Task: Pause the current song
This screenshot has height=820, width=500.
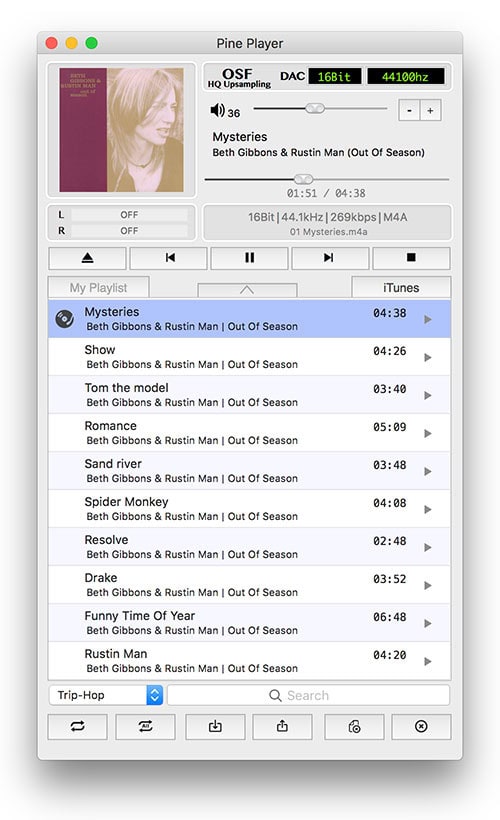Action: click(x=249, y=258)
